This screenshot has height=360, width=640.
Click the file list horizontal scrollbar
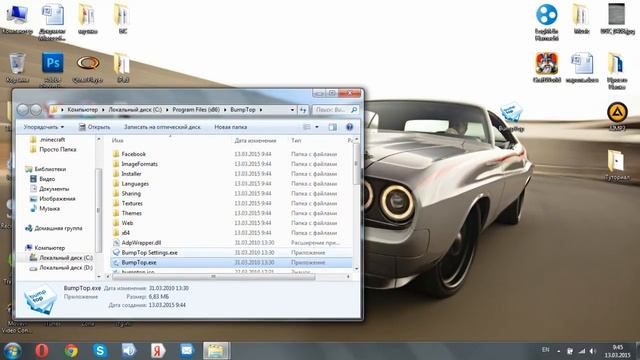[x=213, y=277]
